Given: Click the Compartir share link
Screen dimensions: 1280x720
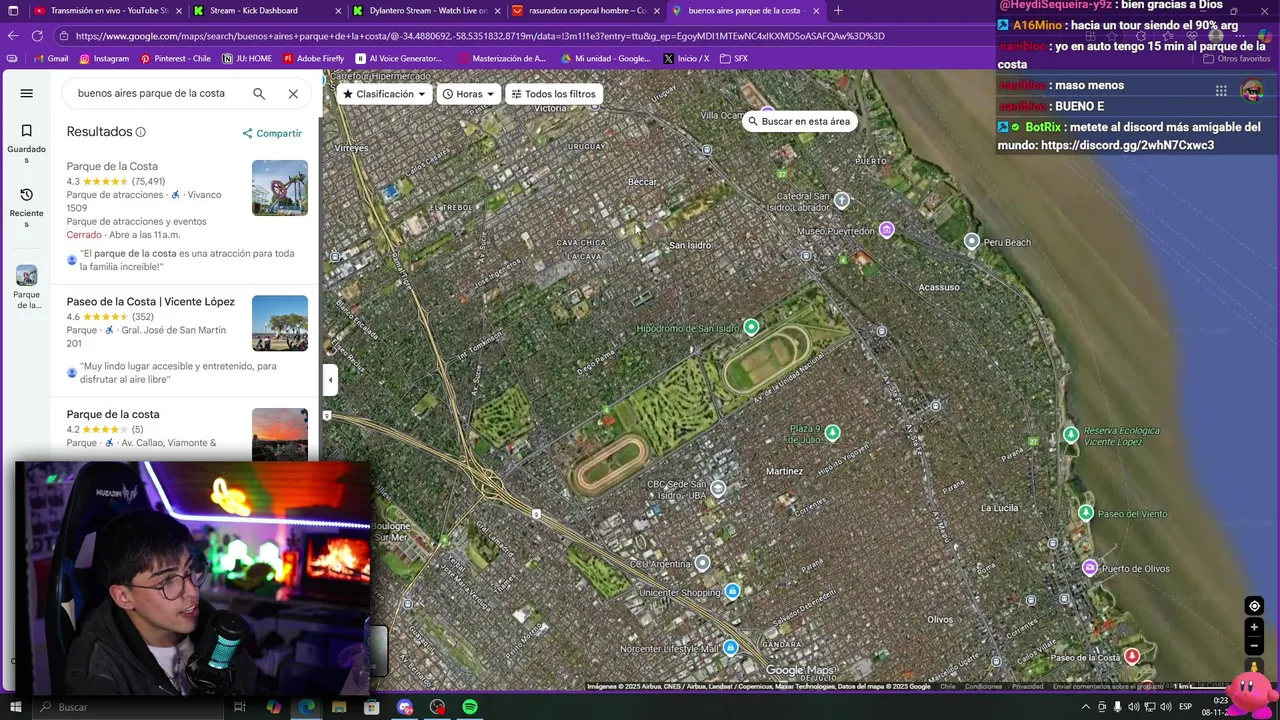Looking at the screenshot, I should (x=272, y=133).
